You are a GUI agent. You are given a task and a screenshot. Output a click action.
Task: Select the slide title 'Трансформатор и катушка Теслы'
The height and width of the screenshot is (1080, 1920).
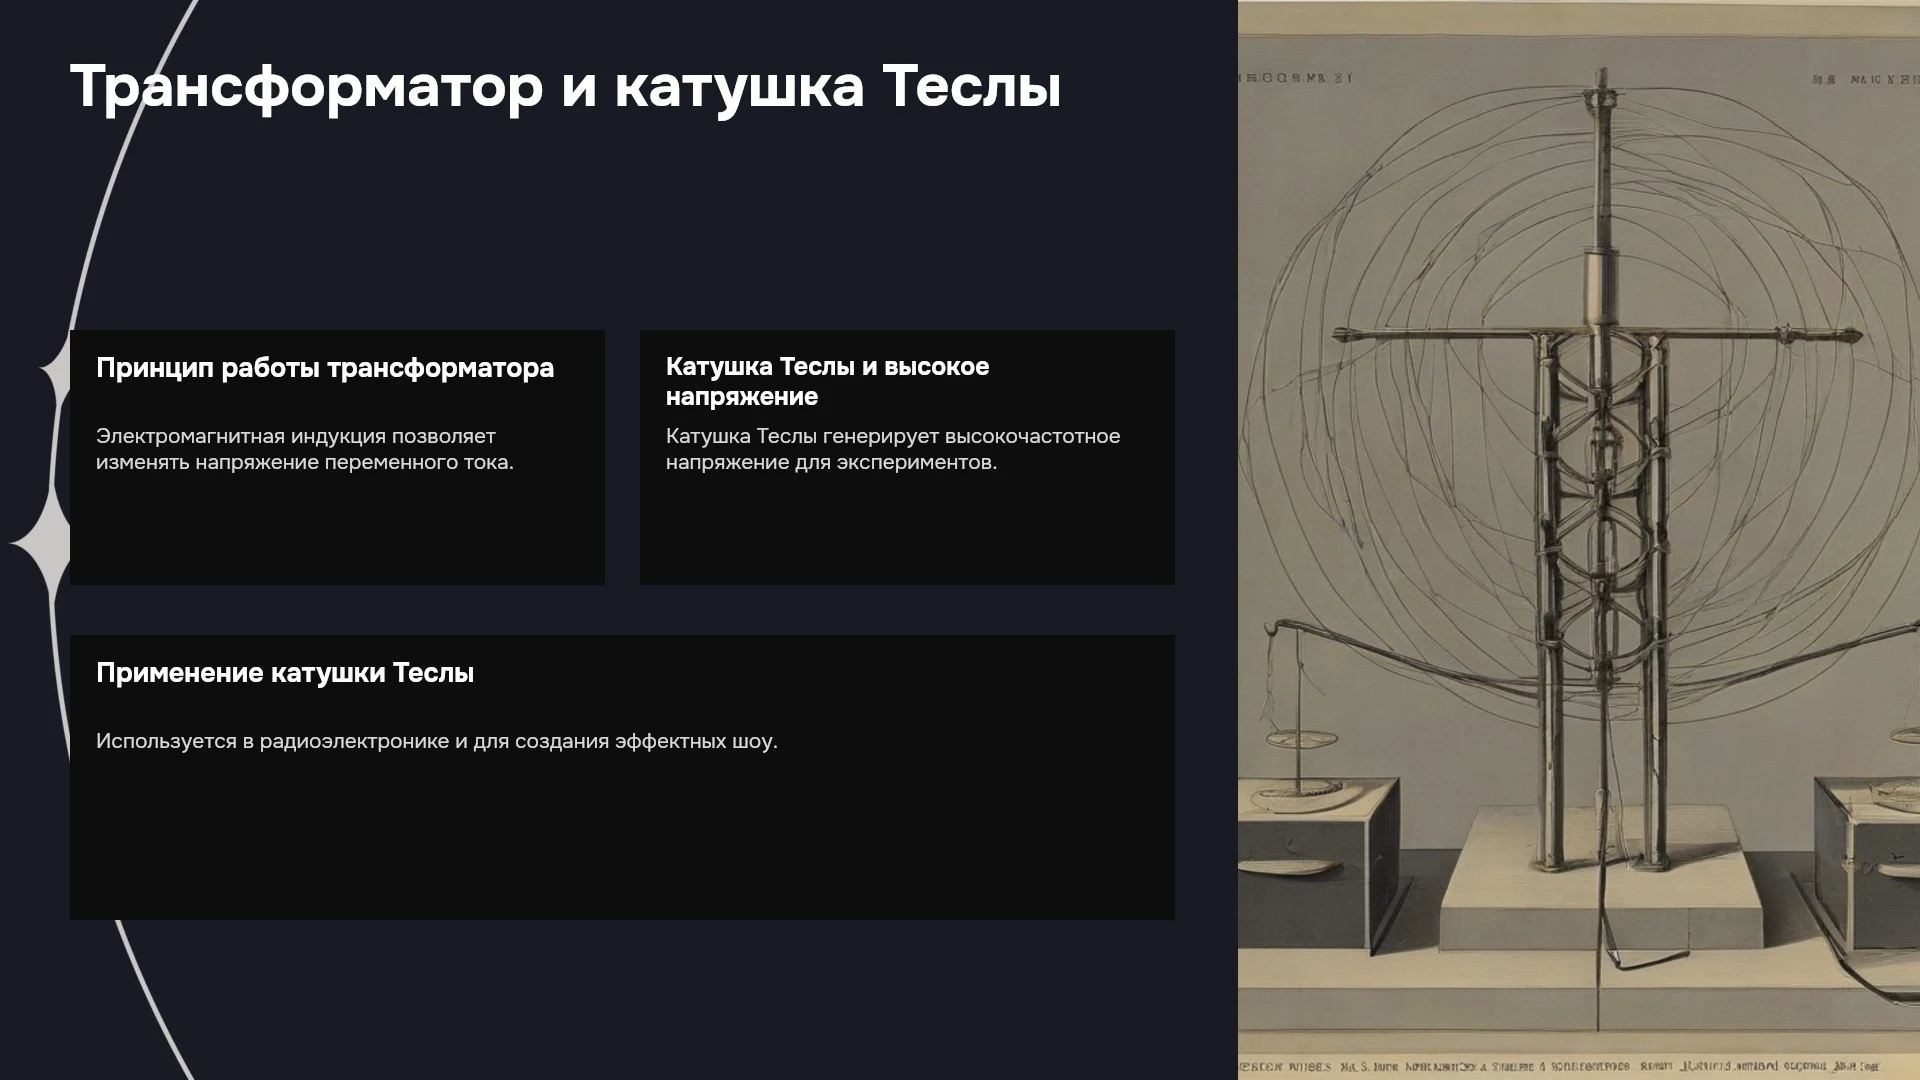(565, 87)
